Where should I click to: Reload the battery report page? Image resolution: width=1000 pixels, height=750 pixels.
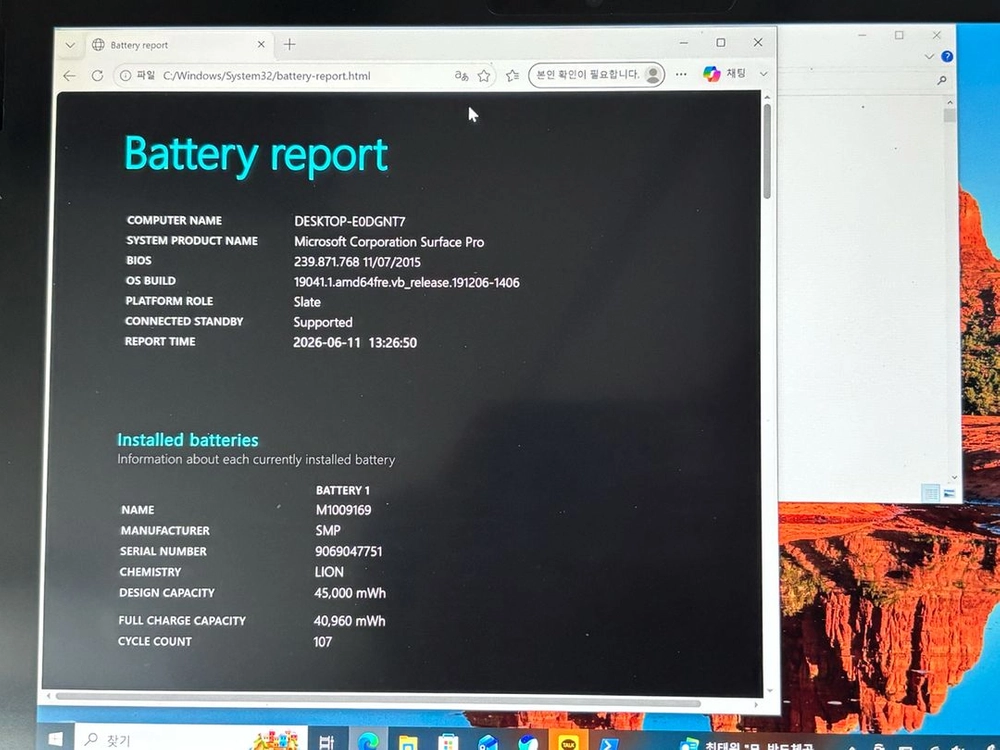(97, 76)
